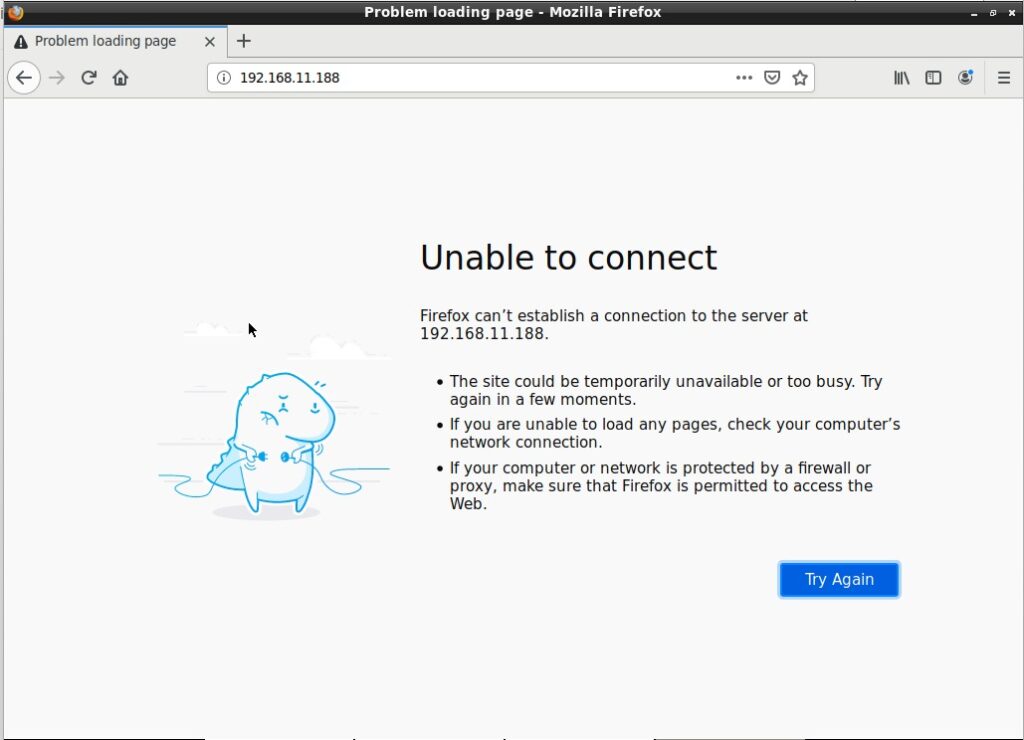Image resolution: width=1024 pixels, height=740 pixels.
Task: Click the warning icon on the tab
Action: coord(21,42)
